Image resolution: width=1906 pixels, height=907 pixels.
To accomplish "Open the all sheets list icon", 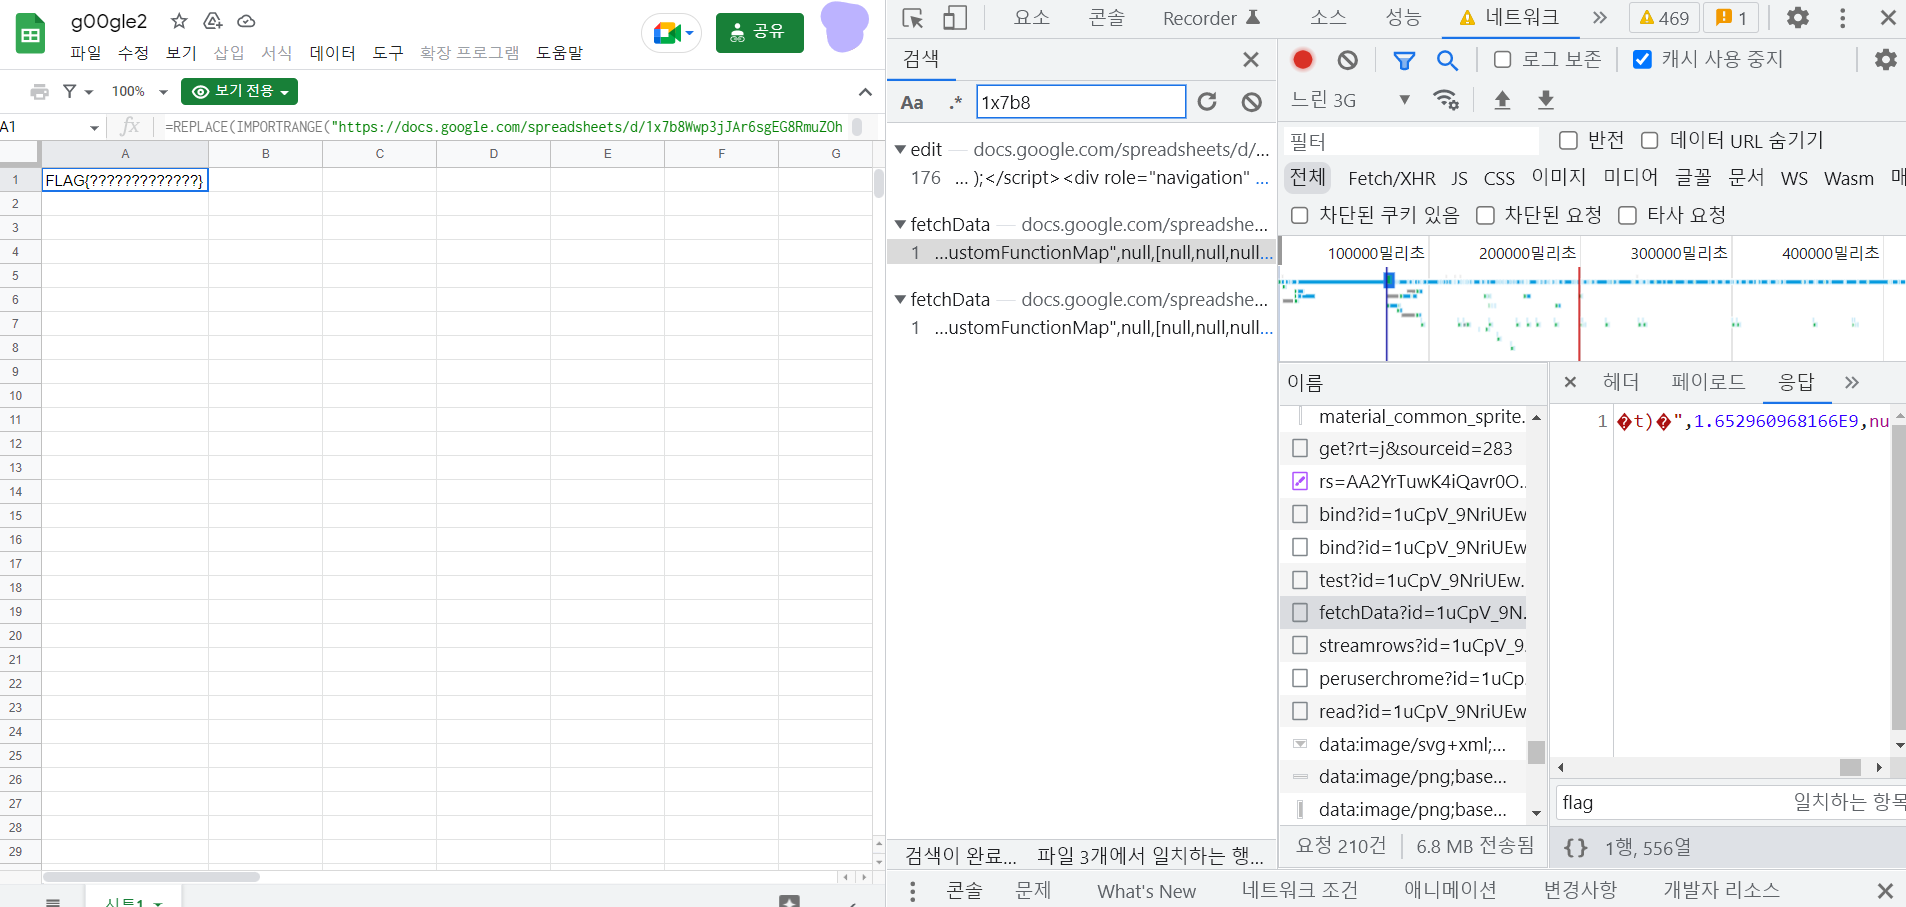I will [53, 901].
